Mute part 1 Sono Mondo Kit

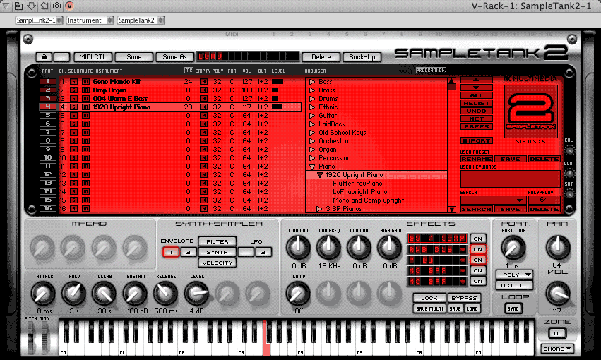pos(86,82)
